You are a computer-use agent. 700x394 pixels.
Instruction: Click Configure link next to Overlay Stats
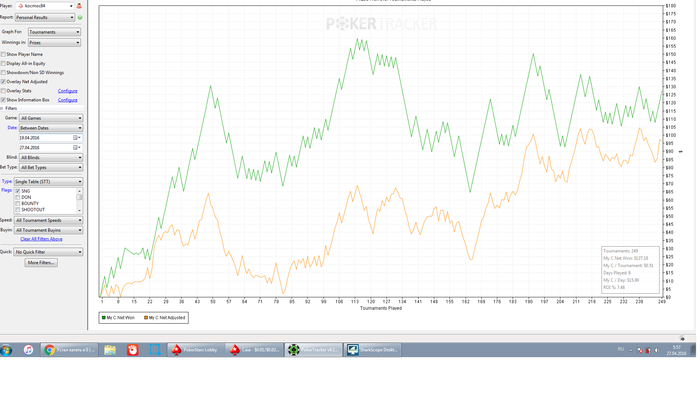click(x=67, y=91)
